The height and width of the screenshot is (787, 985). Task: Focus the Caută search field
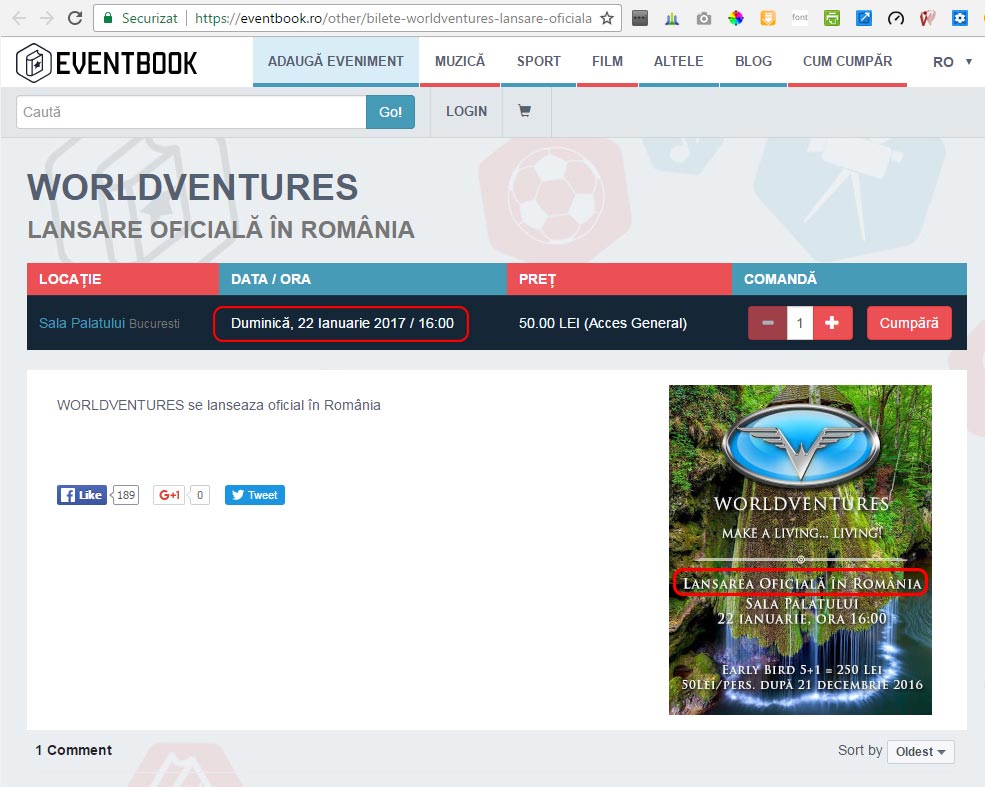191,112
